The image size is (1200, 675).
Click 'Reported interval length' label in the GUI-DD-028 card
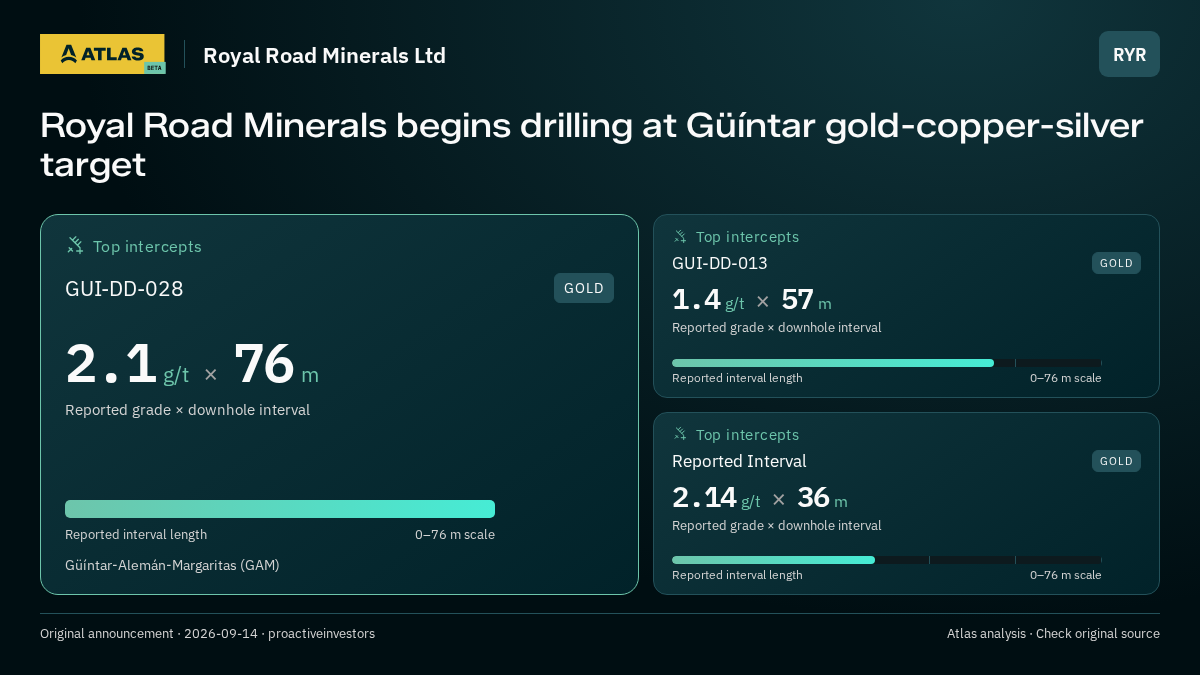point(136,534)
